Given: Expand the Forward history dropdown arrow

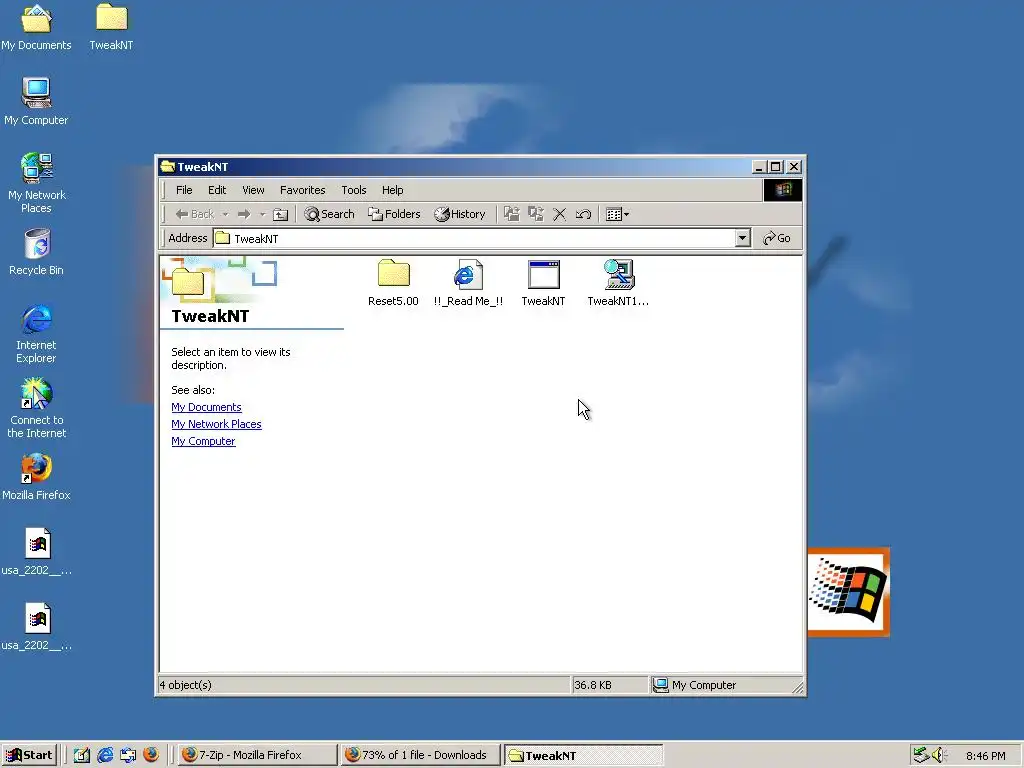Looking at the screenshot, I should pos(263,214).
